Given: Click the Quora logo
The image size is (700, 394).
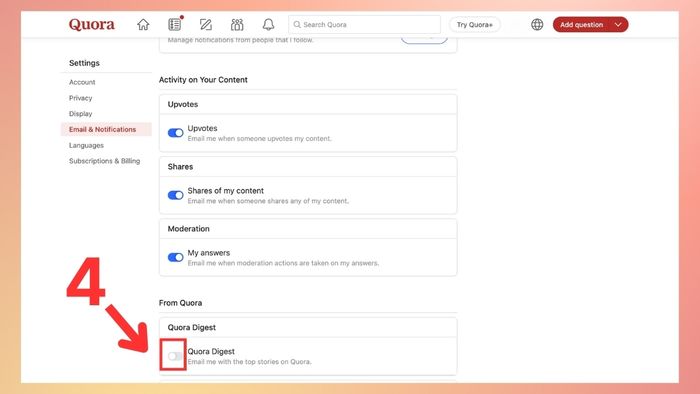Looking at the screenshot, I should coord(92,24).
